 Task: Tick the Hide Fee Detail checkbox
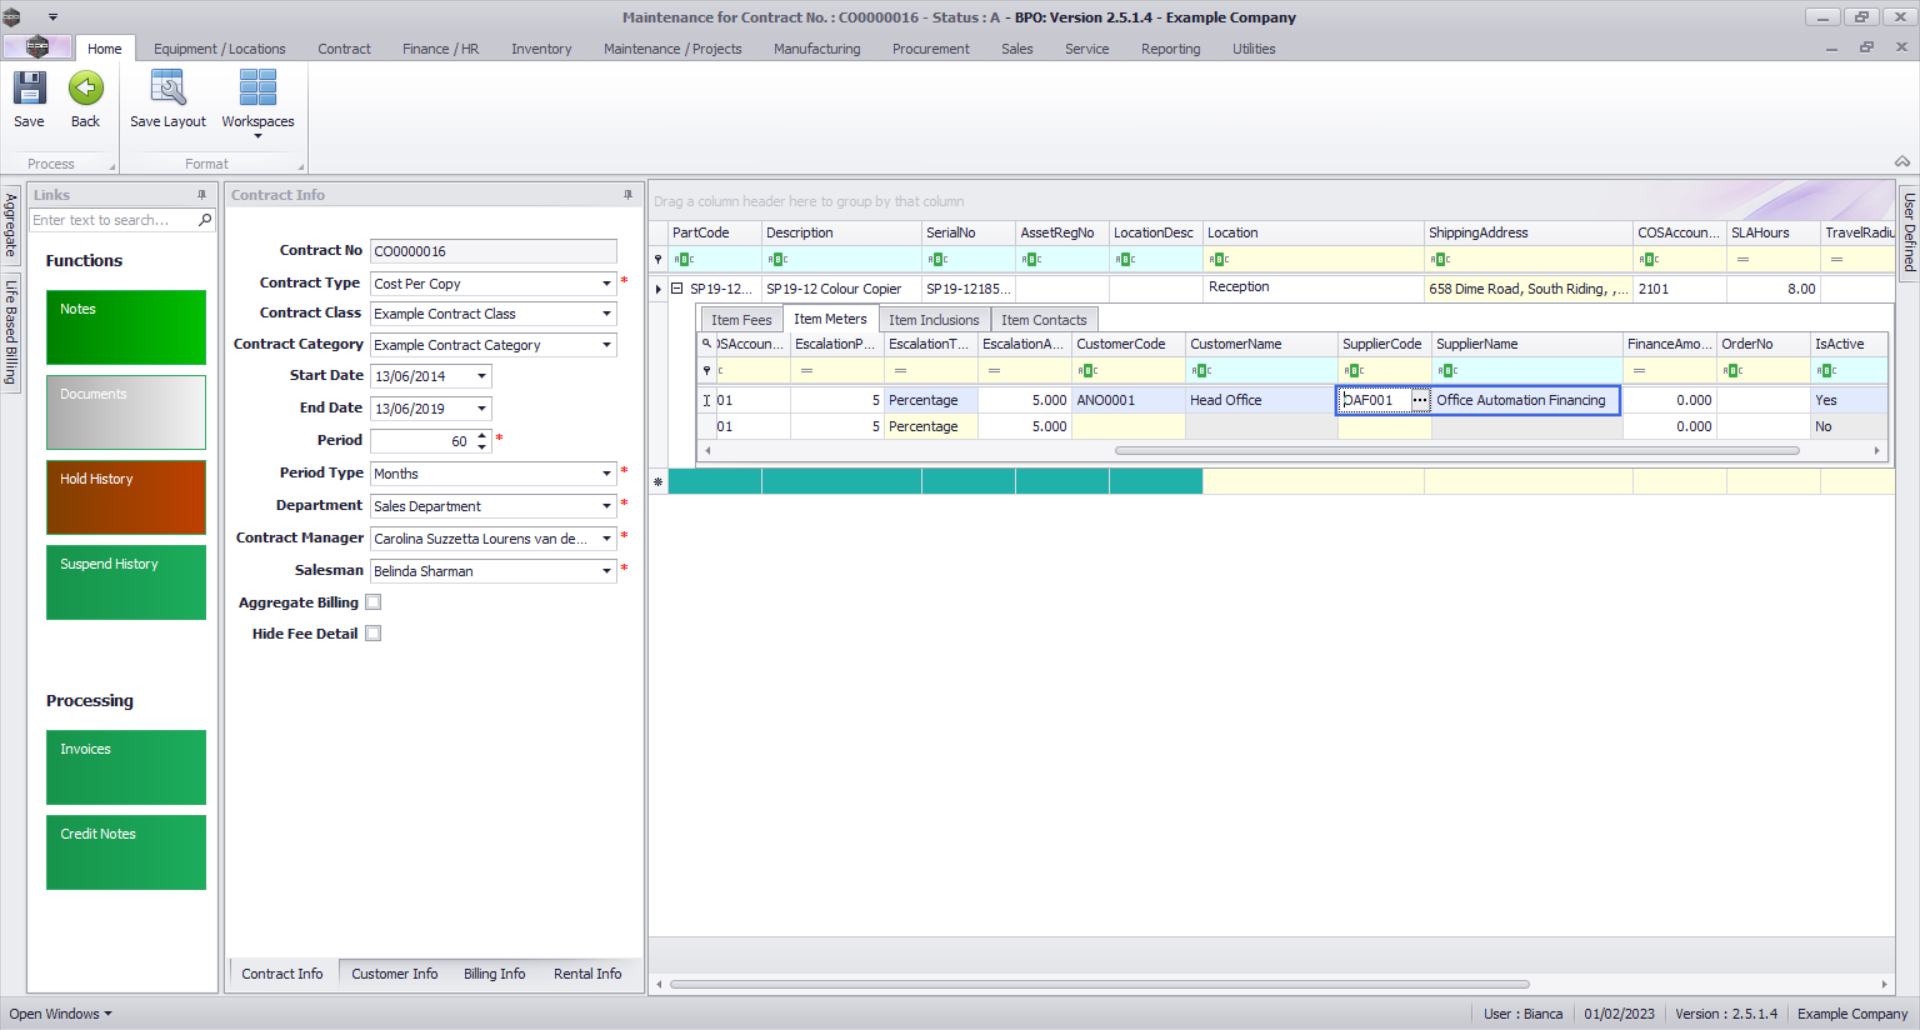coord(373,633)
